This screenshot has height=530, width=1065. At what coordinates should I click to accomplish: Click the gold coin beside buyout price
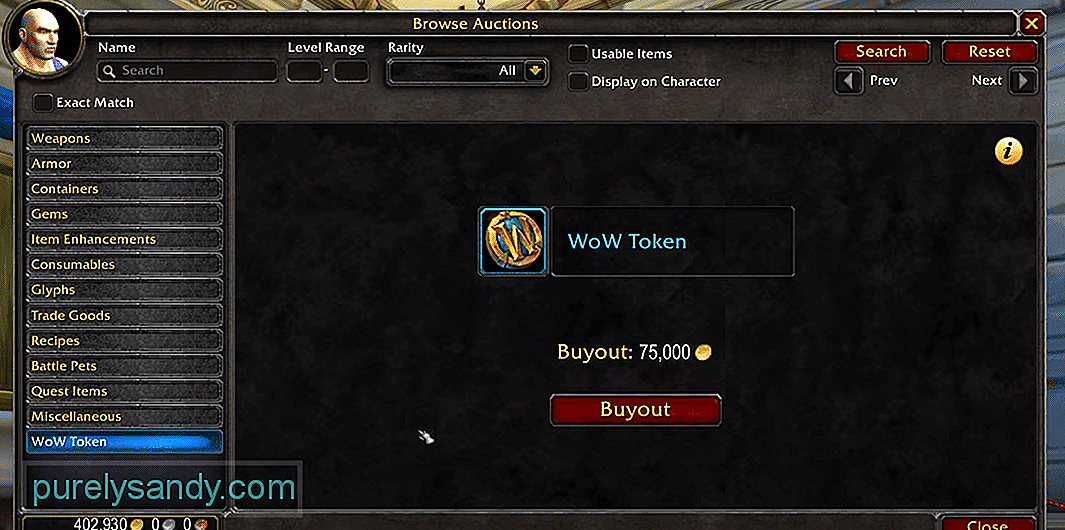703,353
